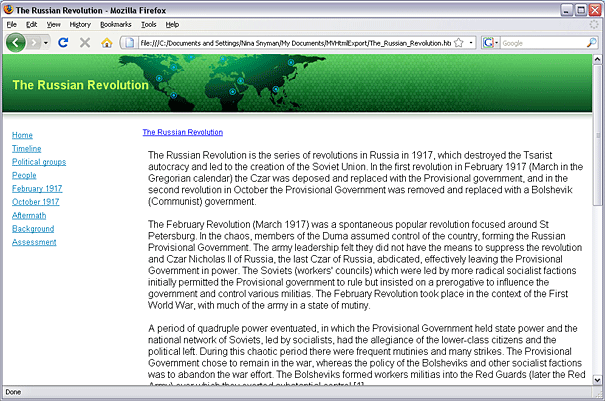Open the Google search engine selector
Screen dimensions: 605x401
(x=490, y=43)
